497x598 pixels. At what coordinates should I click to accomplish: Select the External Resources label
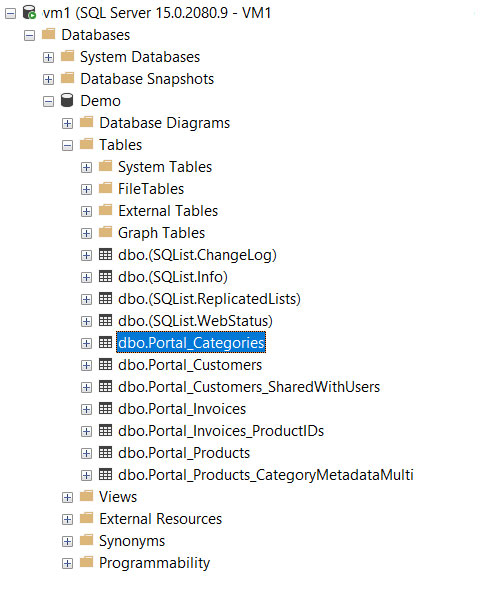pyautogui.click(x=161, y=519)
